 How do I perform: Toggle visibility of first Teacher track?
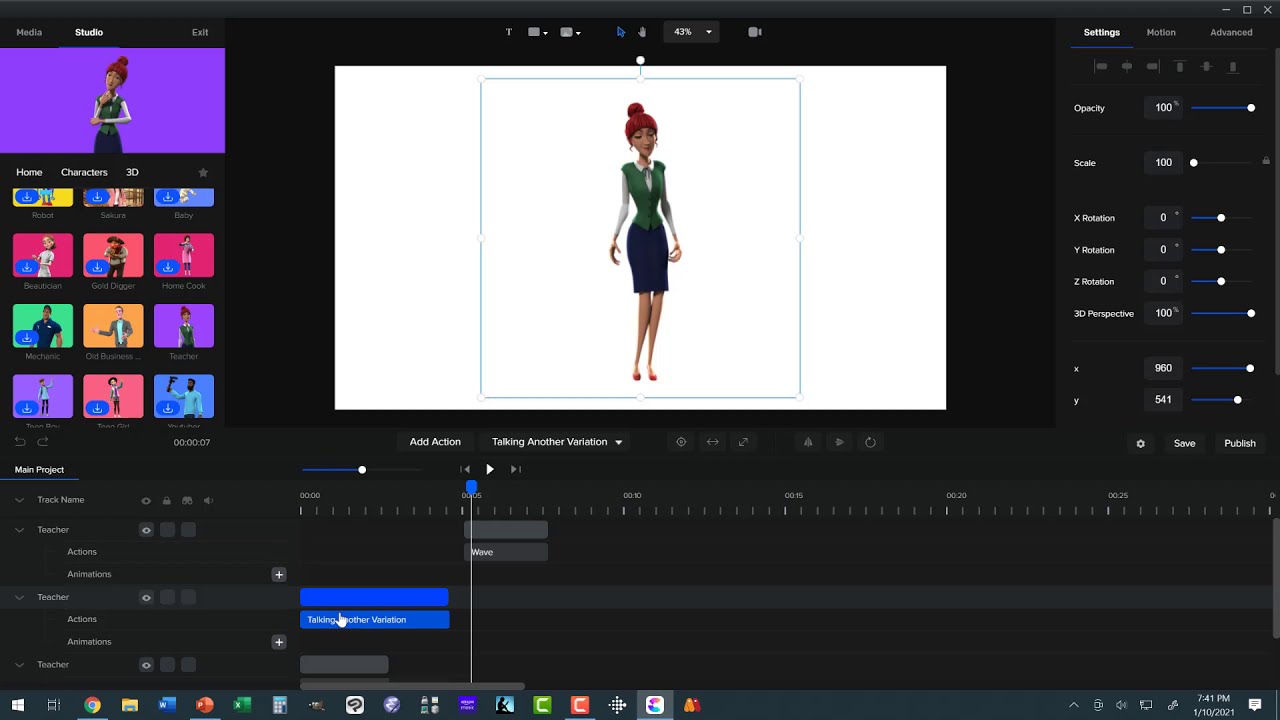(146, 530)
